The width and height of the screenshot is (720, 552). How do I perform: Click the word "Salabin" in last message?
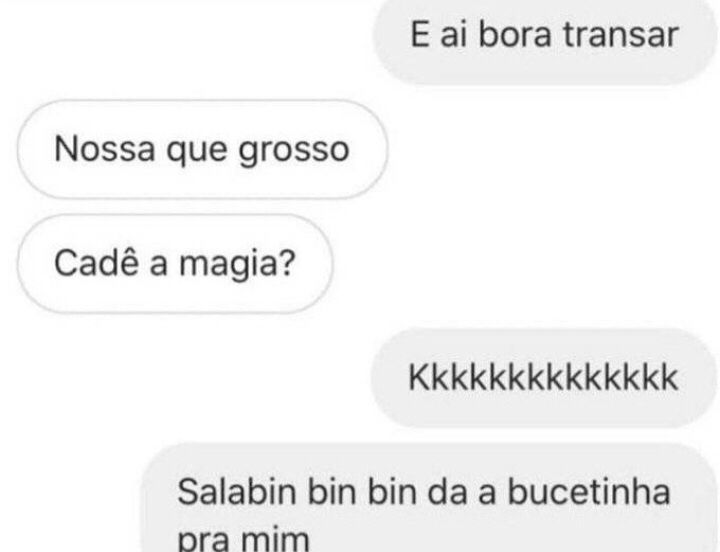(236, 492)
